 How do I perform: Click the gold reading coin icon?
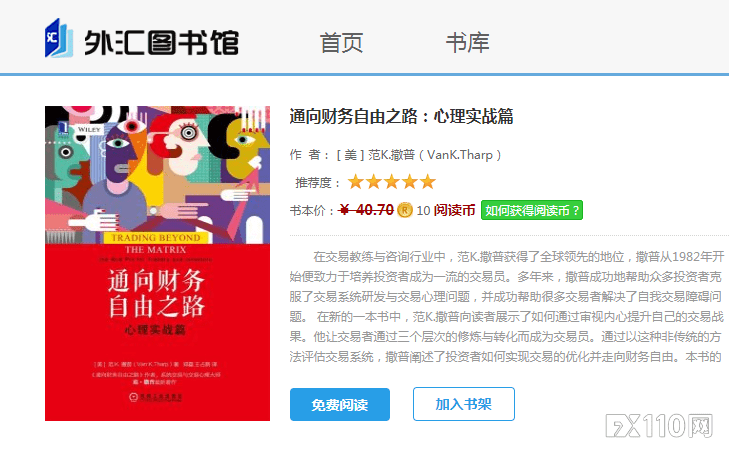(x=404, y=210)
